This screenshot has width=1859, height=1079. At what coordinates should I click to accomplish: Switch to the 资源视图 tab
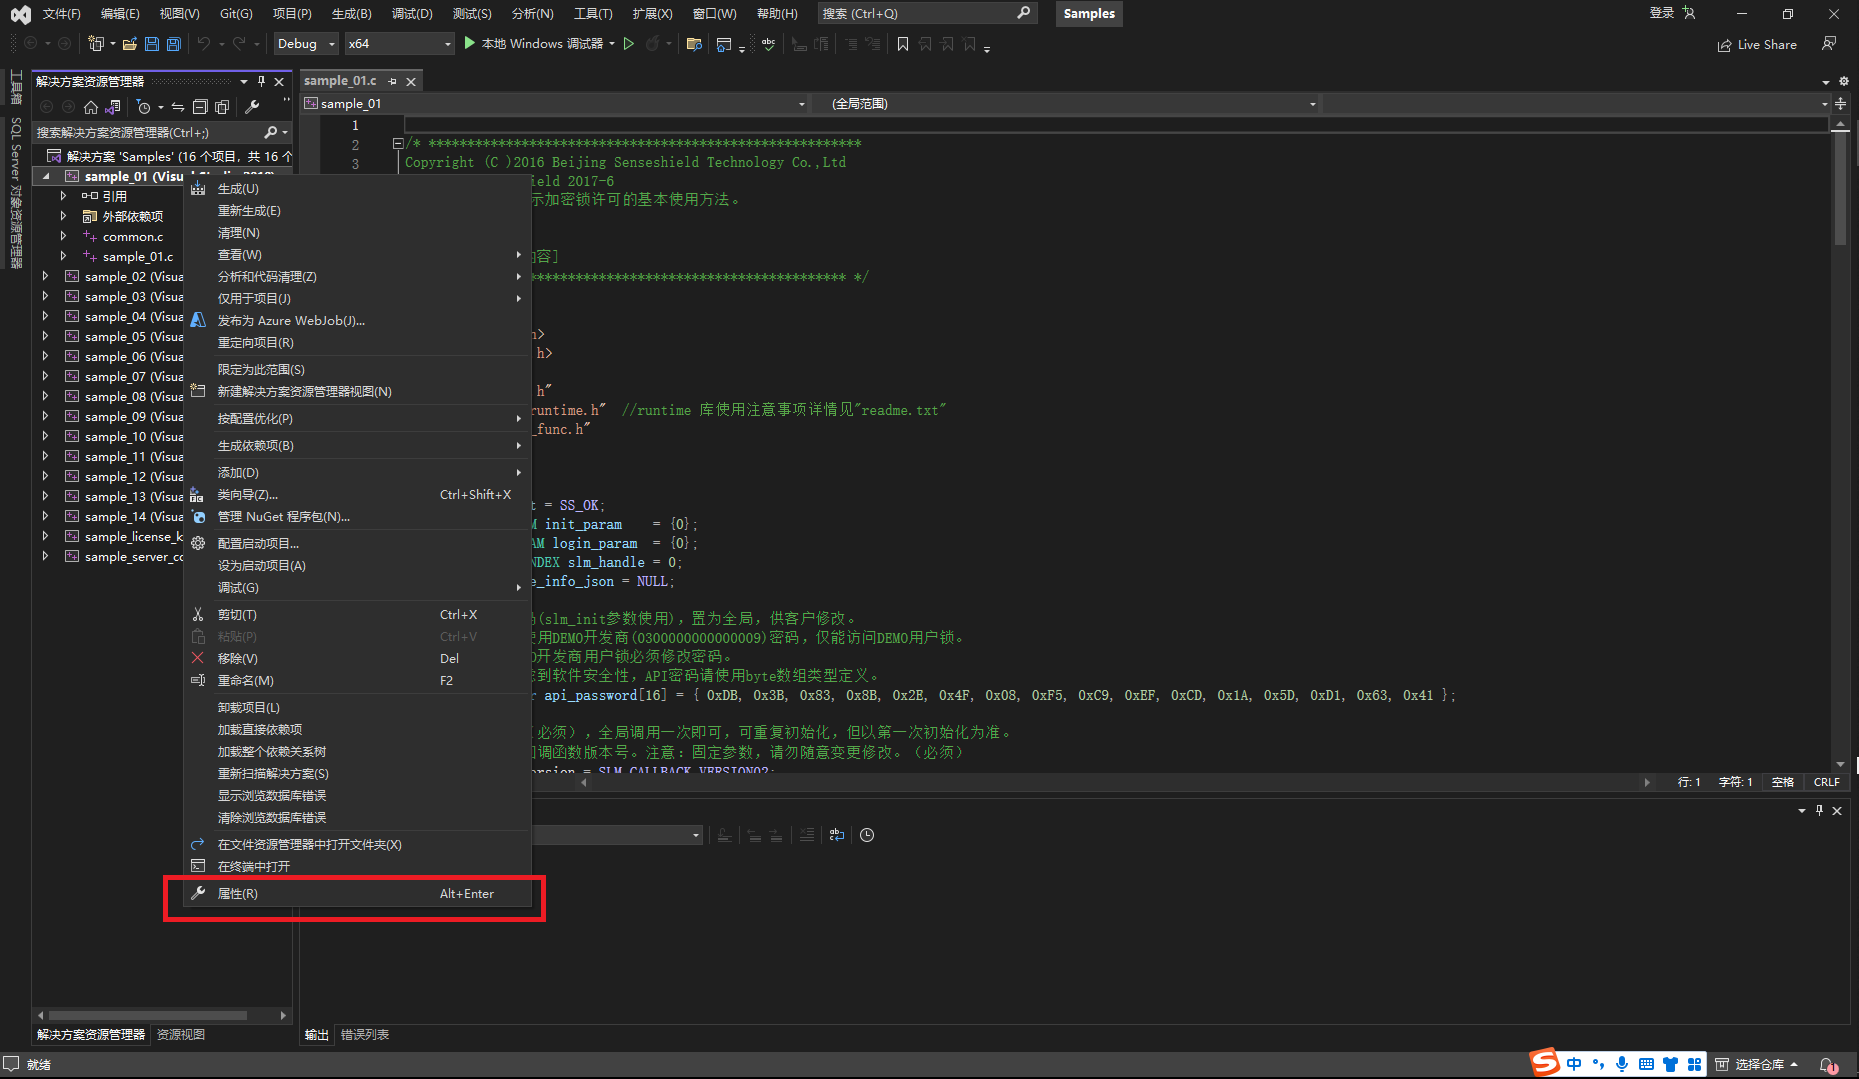click(181, 1034)
